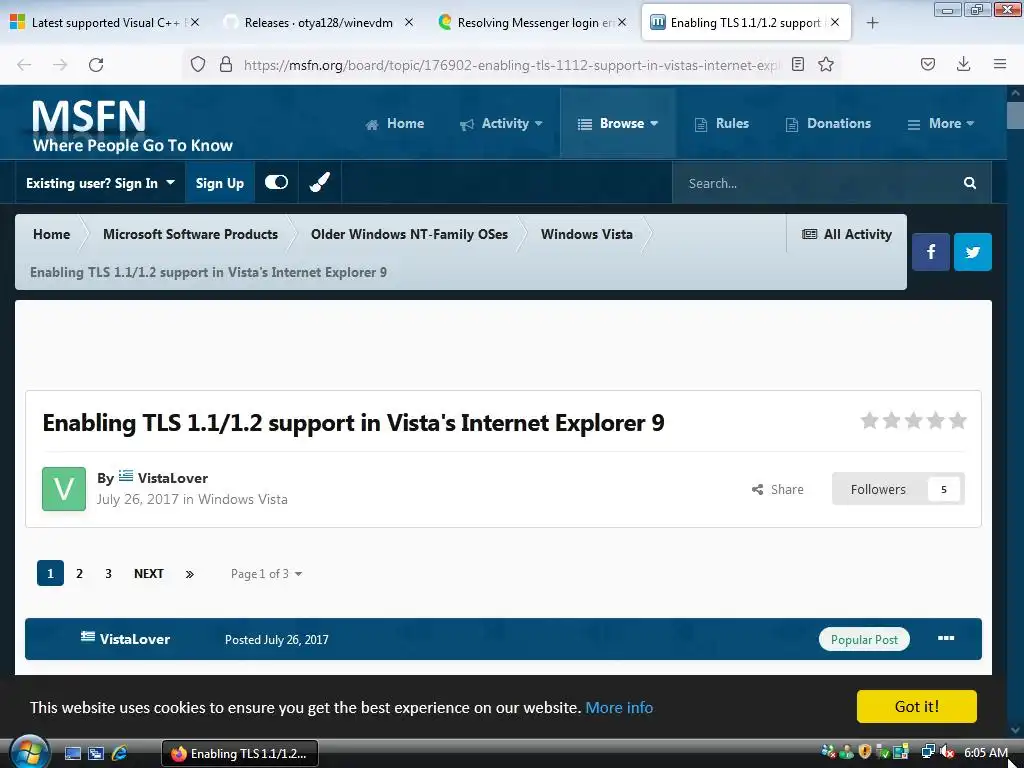Open tracking protection shield icon
Screen dimensions: 1024x768
198,64
